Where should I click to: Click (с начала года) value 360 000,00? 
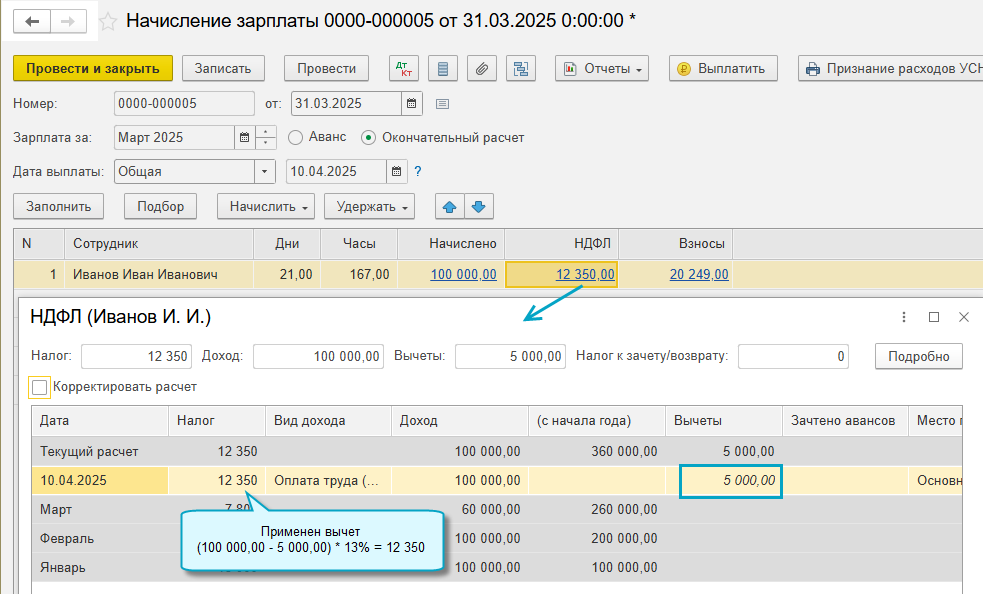pos(624,452)
